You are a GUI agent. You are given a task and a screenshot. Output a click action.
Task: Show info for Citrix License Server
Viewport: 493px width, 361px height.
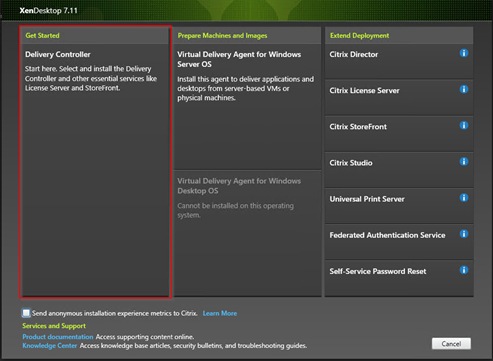464,89
